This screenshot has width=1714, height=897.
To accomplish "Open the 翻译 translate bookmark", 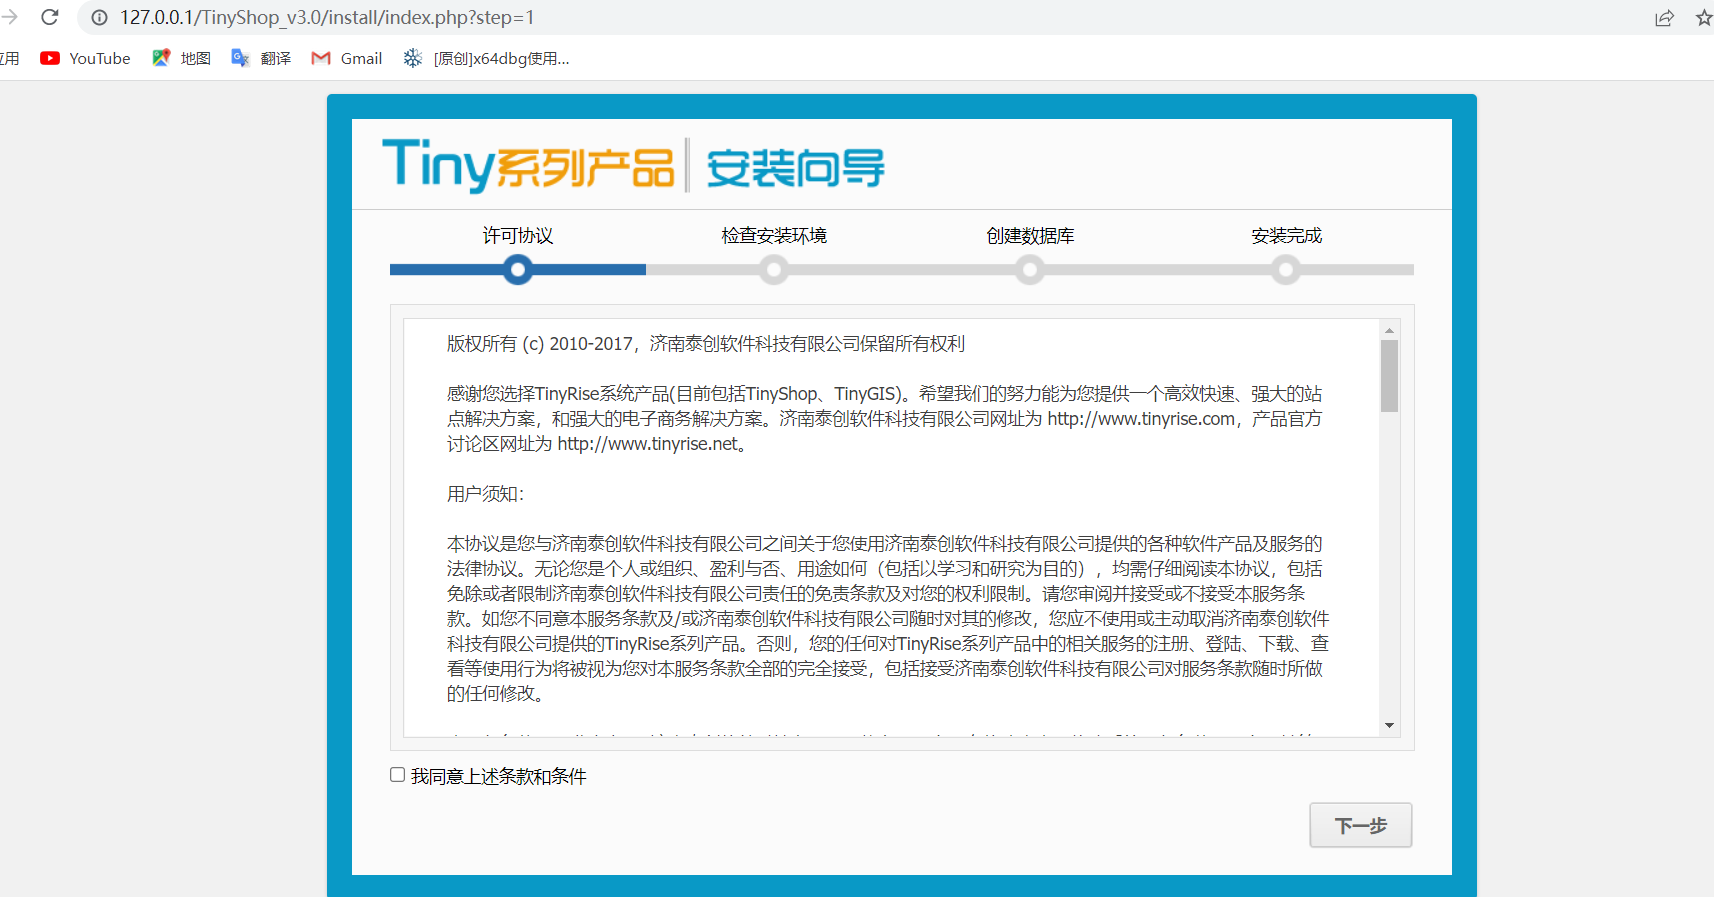I will pos(262,59).
